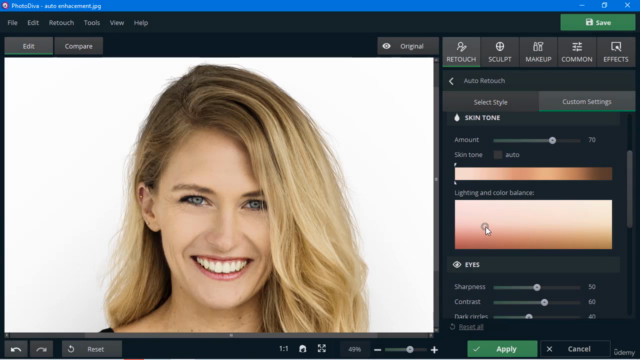Click the fit-to-screen icon
The height and width of the screenshot is (360, 640).
pos(322,349)
